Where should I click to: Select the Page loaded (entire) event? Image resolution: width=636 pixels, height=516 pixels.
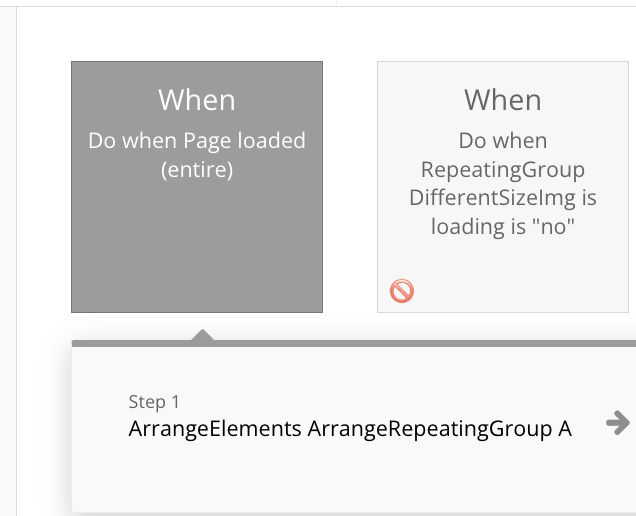click(x=197, y=187)
